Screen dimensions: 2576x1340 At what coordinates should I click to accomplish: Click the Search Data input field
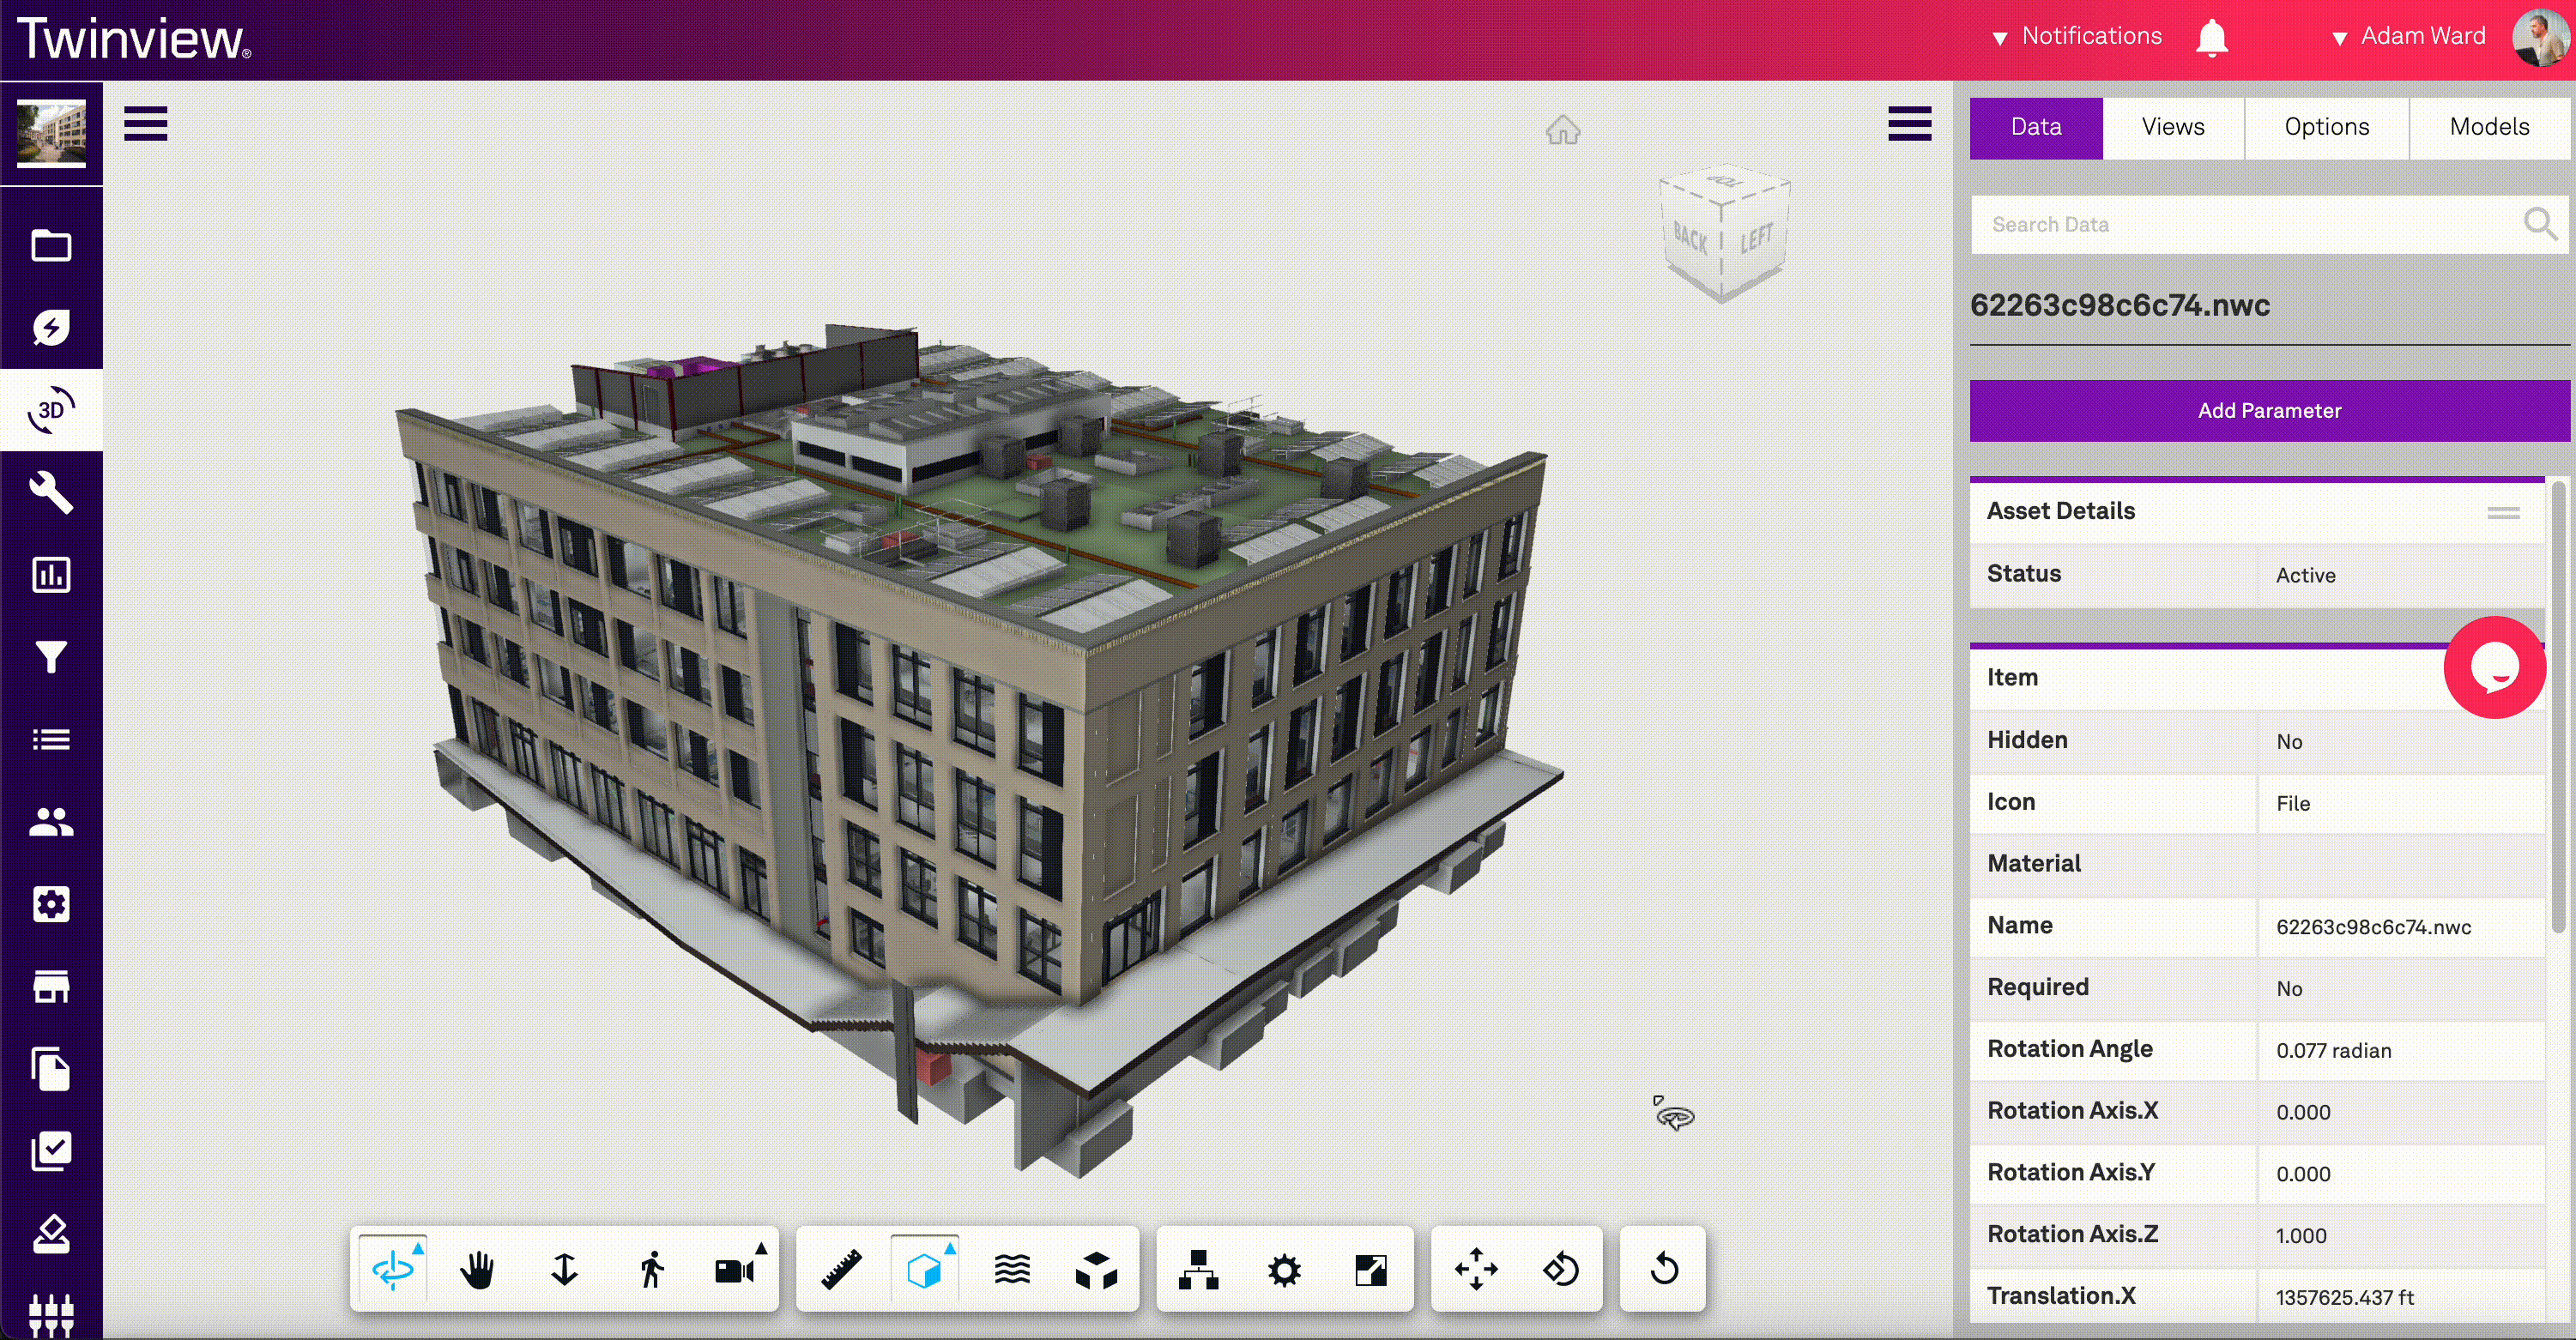[2240, 225]
